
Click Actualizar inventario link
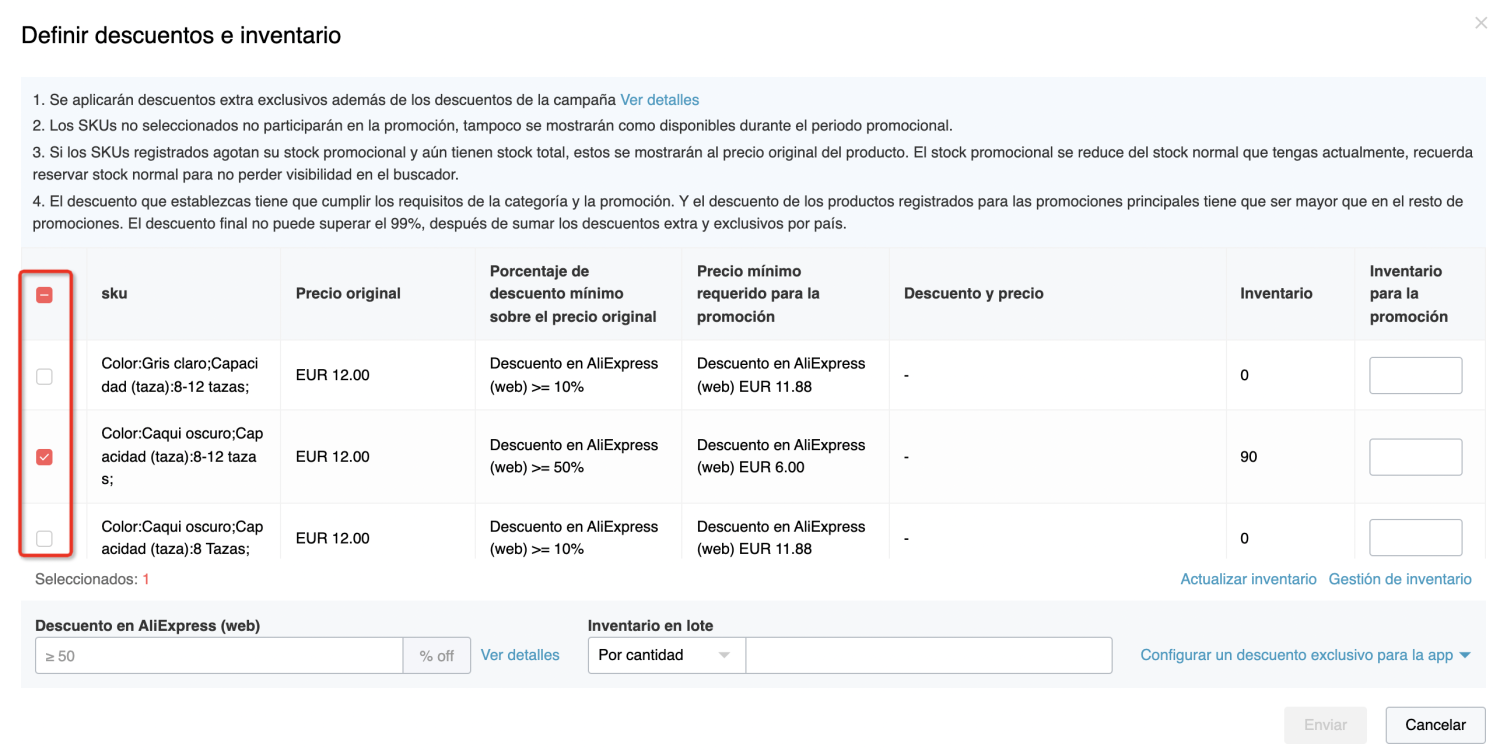coord(1248,579)
